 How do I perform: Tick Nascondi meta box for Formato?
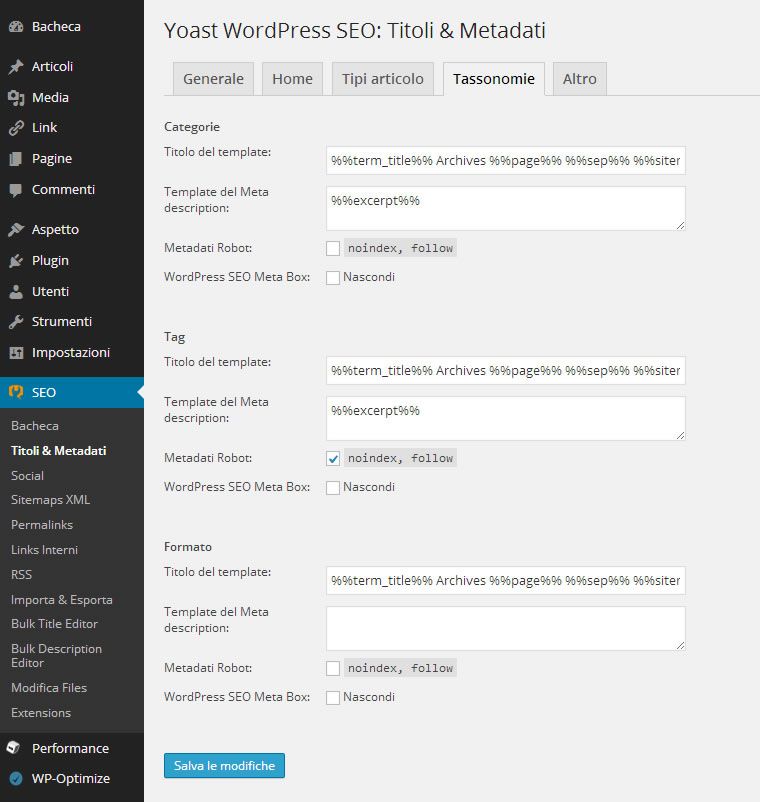click(x=333, y=698)
